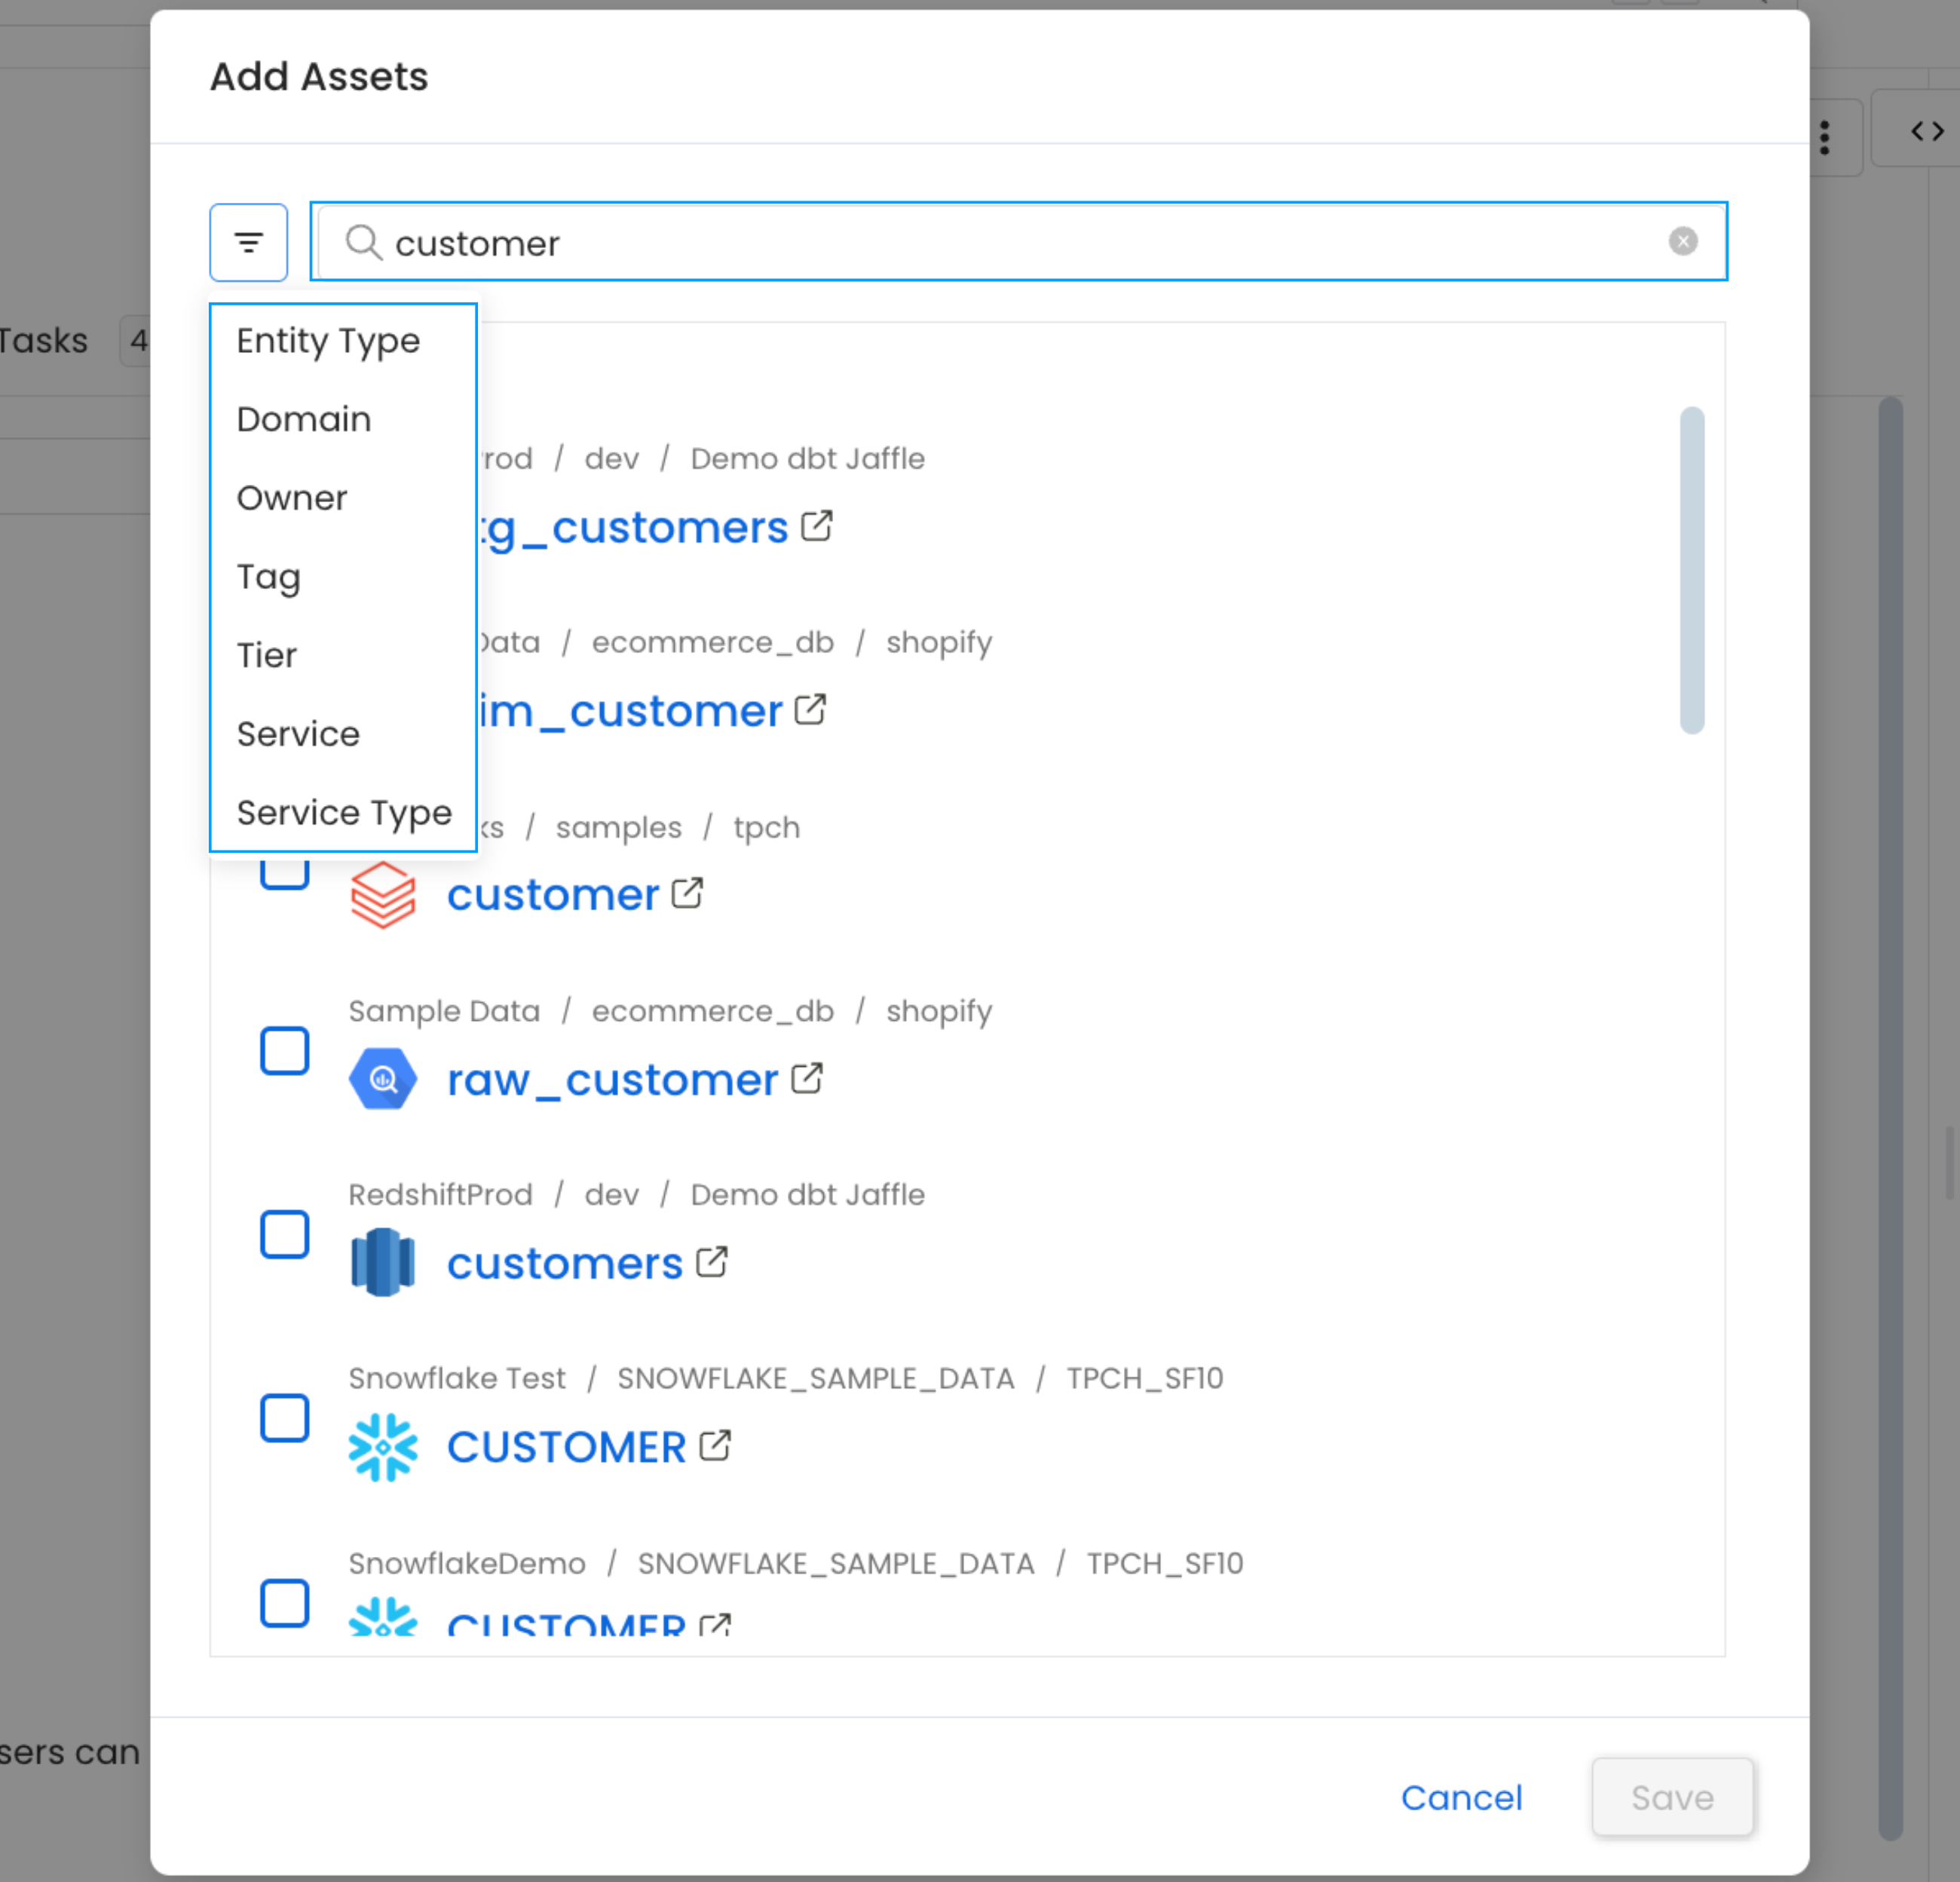Click the Cancel button
The height and width of the screenshot is (1882, 1960).
[x=1462, y=1797]
